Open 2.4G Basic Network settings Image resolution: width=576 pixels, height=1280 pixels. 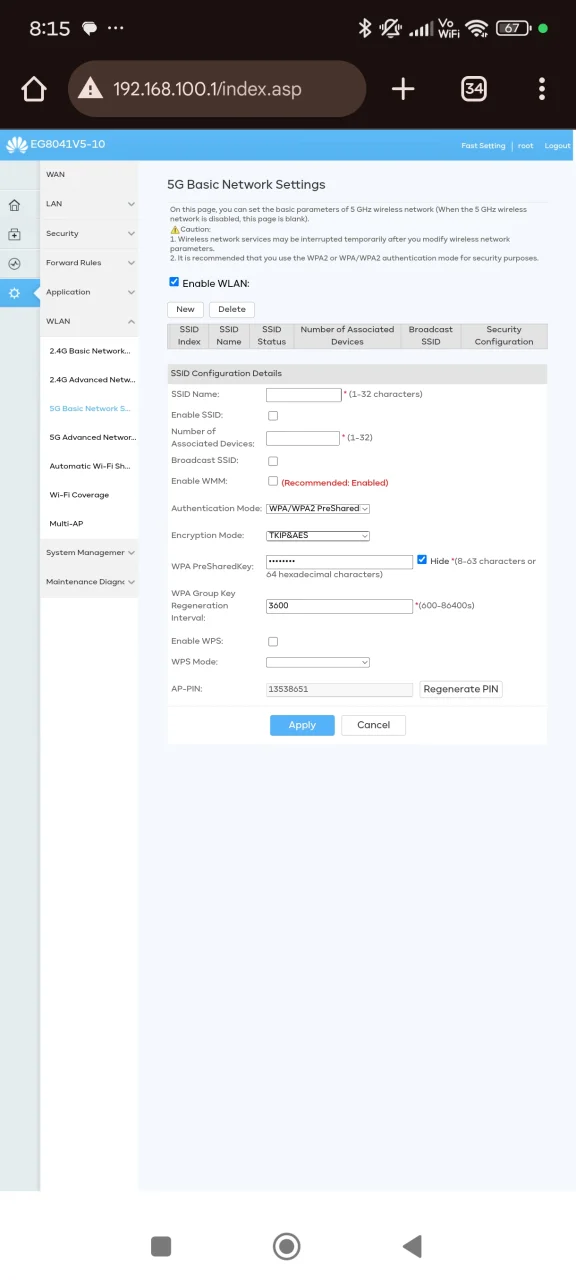(90, 351)
